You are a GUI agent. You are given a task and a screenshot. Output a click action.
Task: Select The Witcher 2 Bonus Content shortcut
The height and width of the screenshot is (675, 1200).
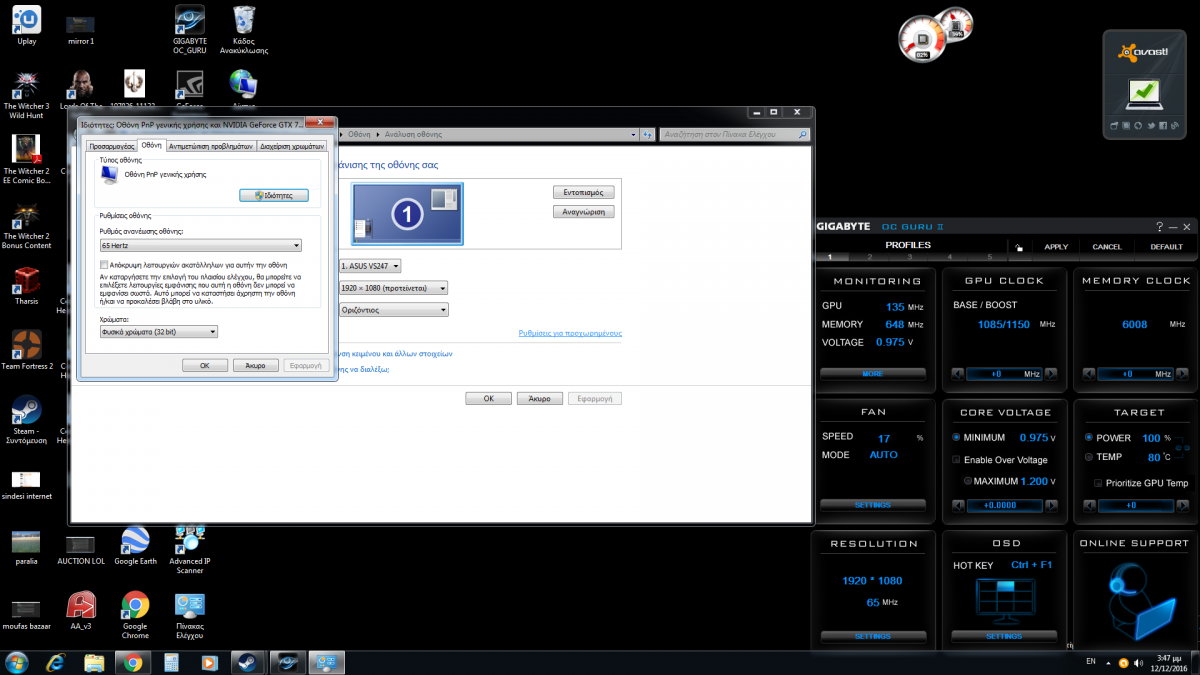27,225
